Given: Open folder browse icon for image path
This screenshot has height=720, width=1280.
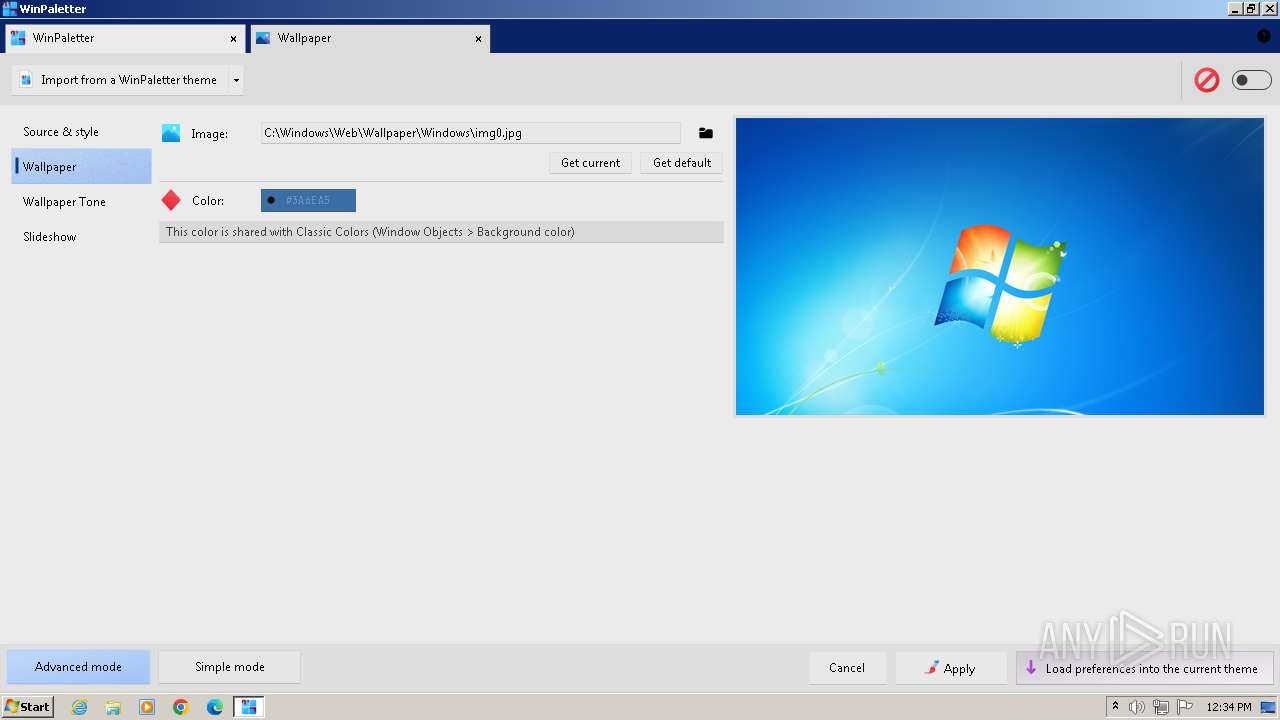Looking at the screenshot, I should pos(706,133).
